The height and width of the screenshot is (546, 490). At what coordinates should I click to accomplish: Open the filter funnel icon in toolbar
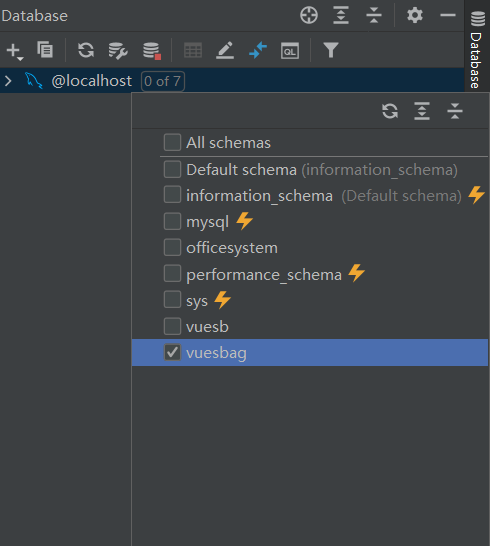[x=331, y=50]
